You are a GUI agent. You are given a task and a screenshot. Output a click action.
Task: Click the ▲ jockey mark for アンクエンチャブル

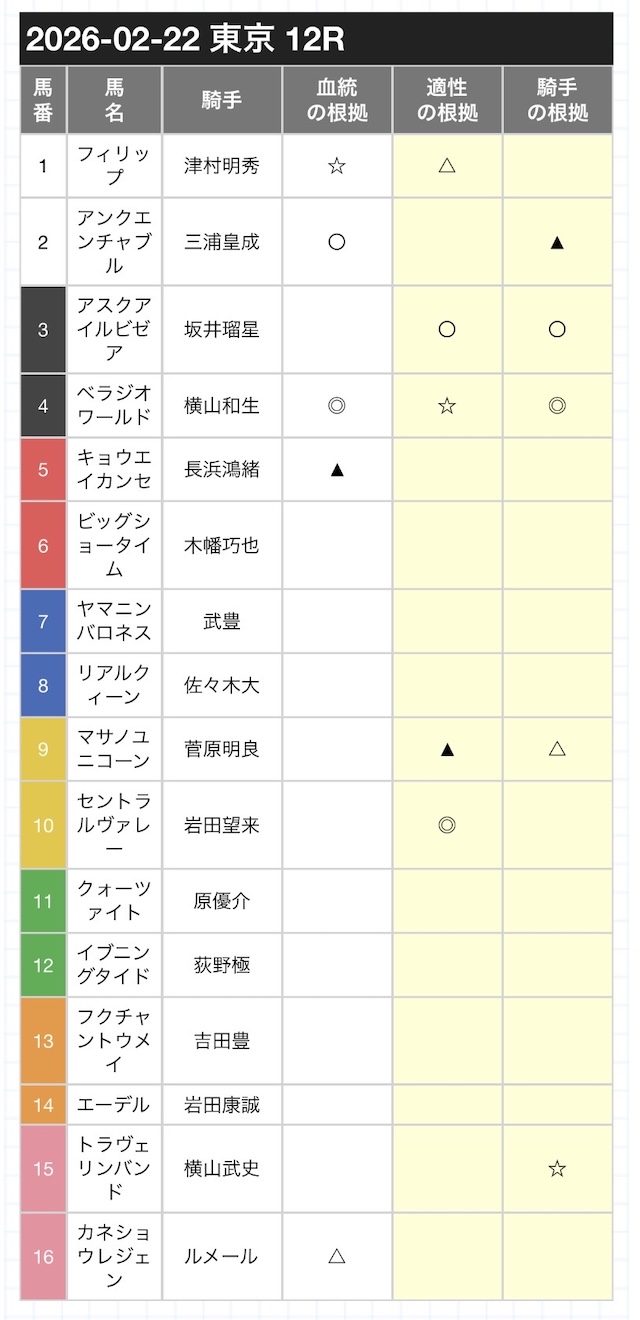pos(557,242)
